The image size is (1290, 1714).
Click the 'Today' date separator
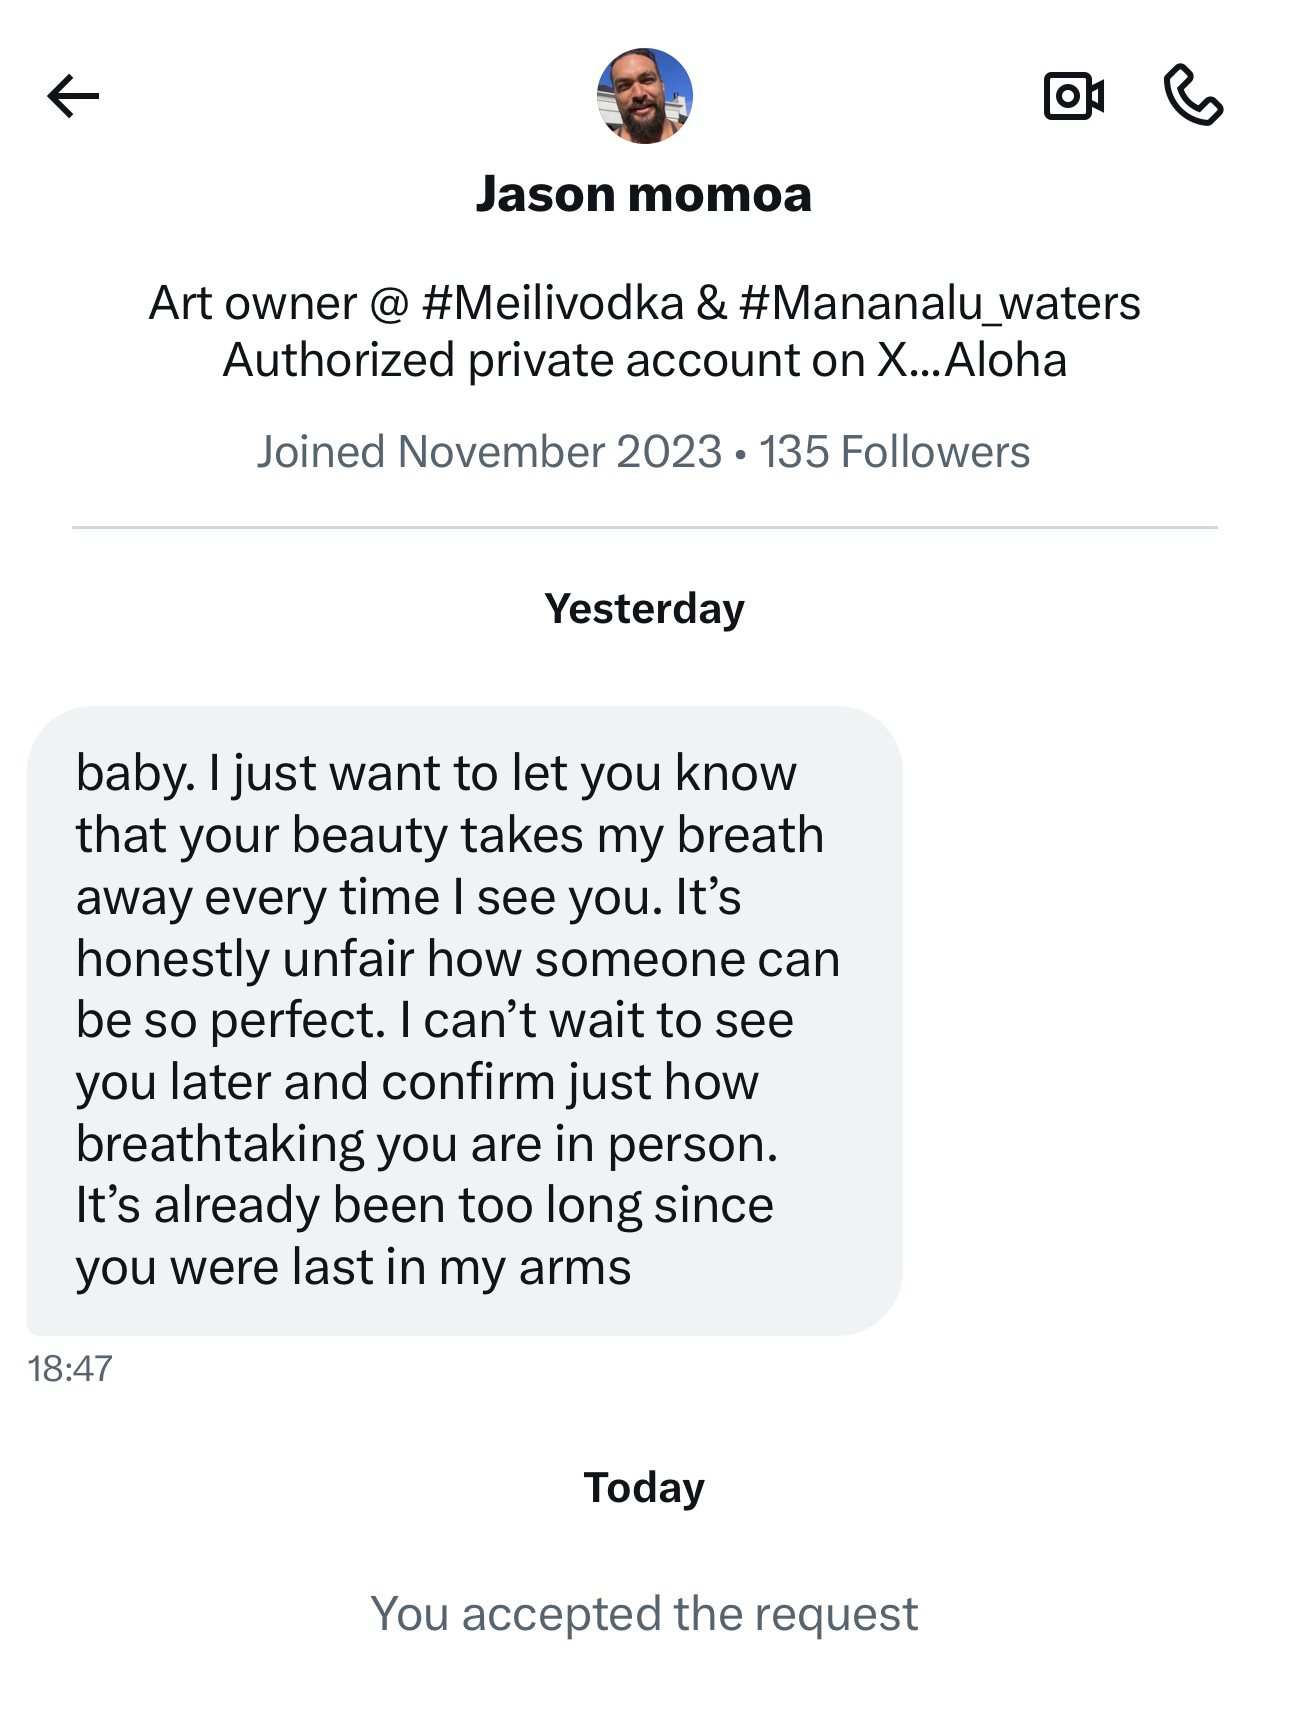click(x=644, y=1487)
